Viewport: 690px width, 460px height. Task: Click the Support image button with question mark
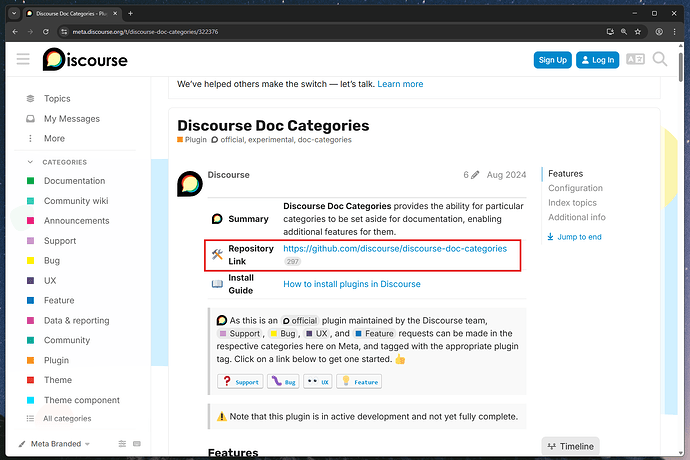click(240, 381)
